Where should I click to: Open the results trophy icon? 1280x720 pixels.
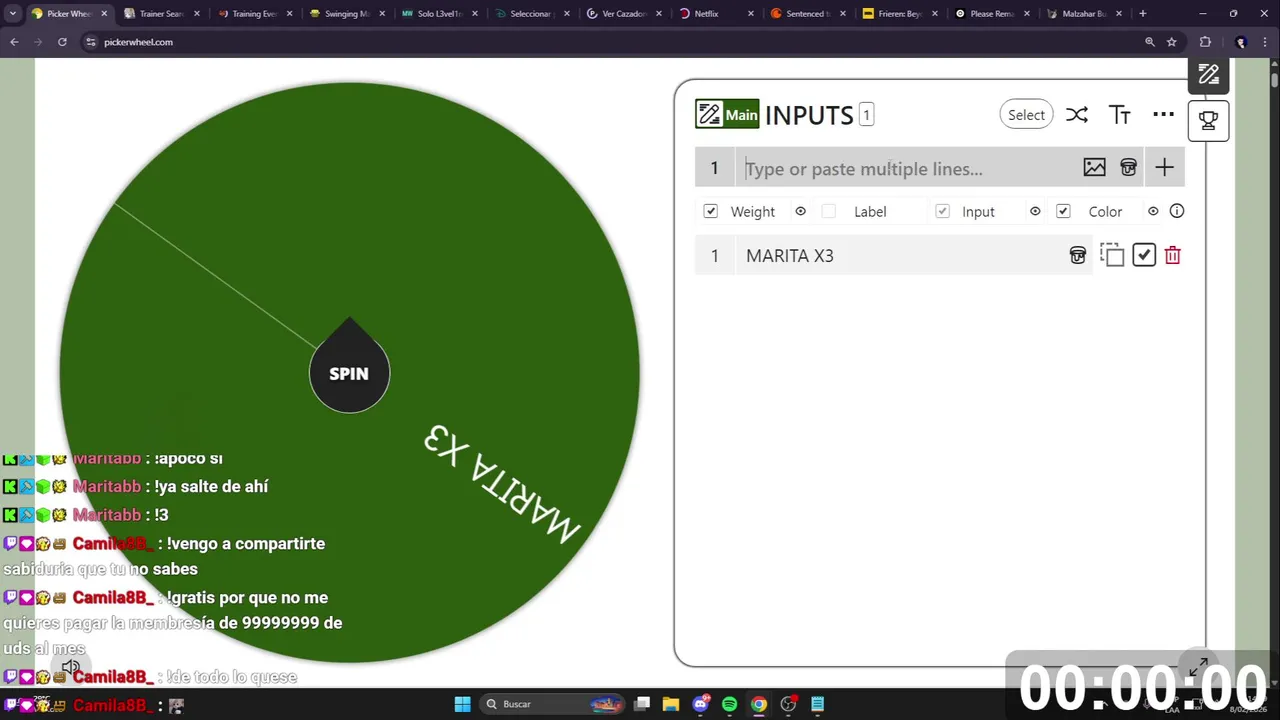tap(1208, 120)
